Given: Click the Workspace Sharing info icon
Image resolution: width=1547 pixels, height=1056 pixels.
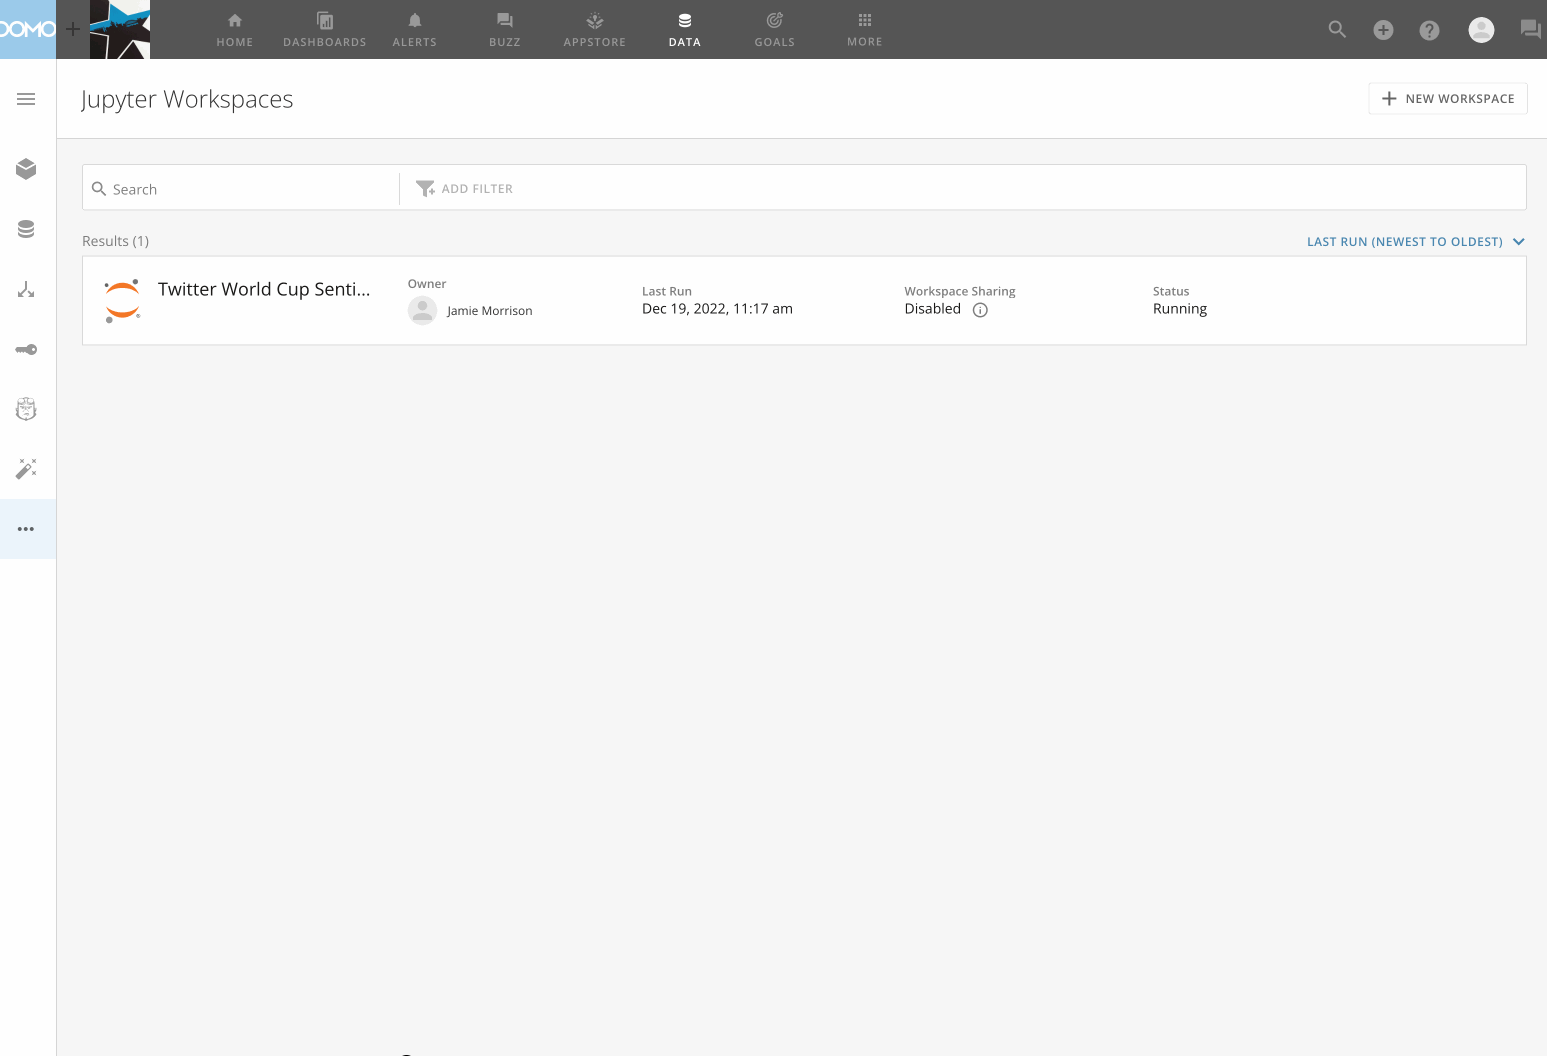Looking at the screenshot, I should [980, 310].
